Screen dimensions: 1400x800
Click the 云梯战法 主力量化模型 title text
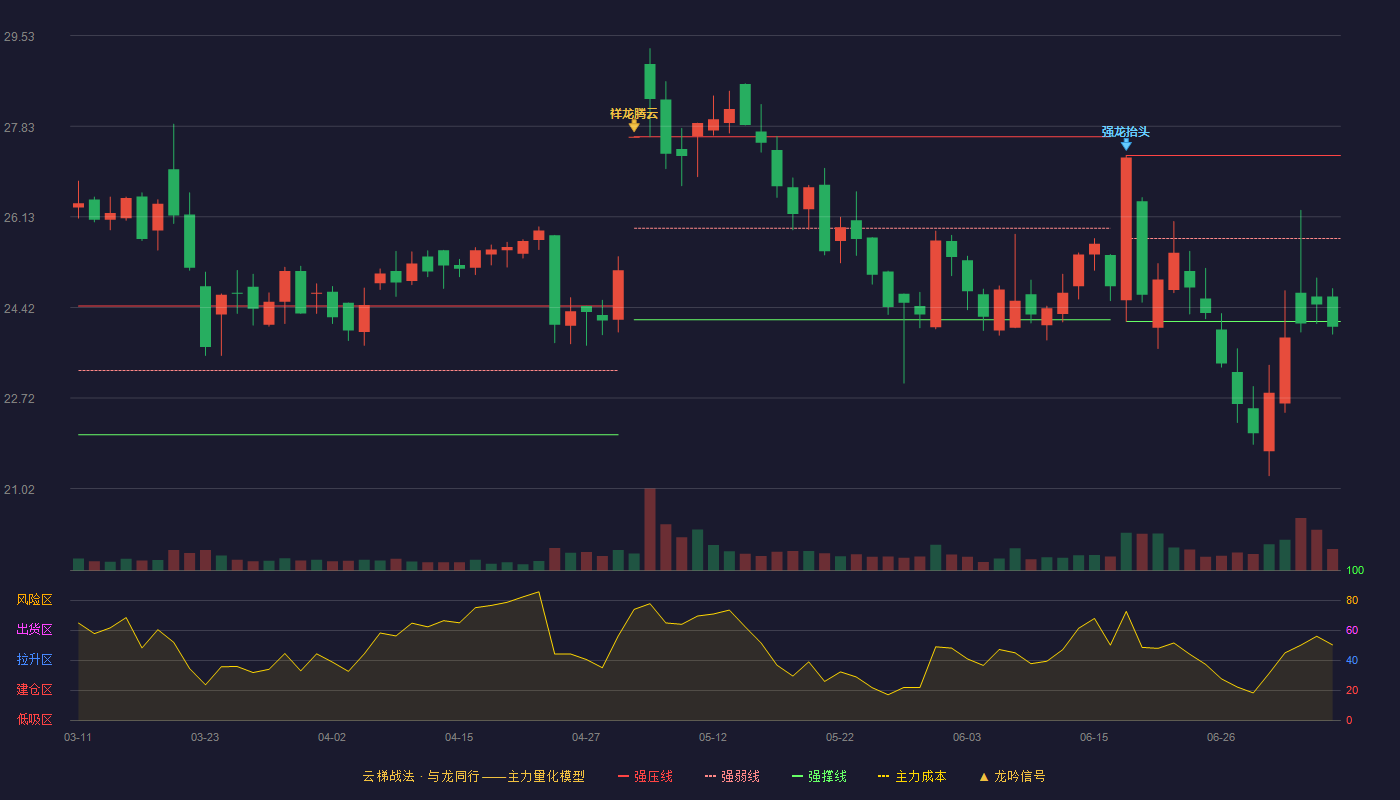pos(474,777)
